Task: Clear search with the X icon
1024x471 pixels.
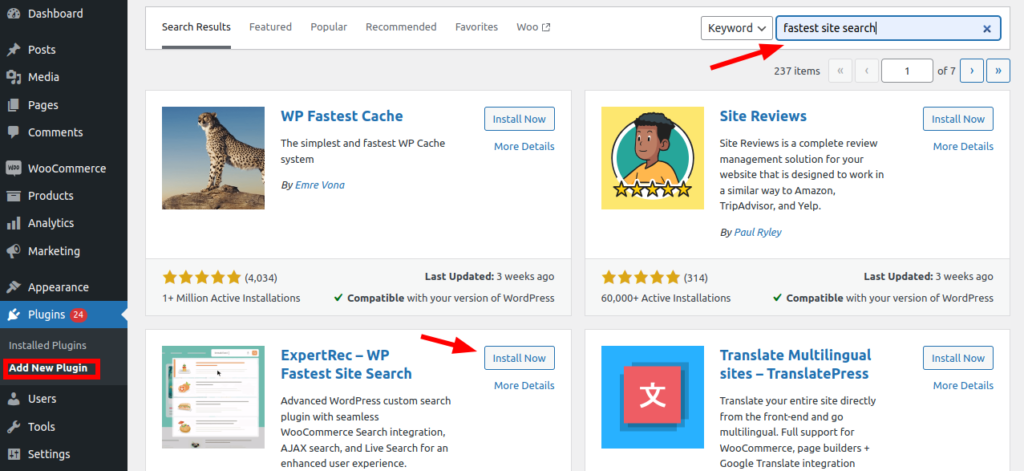Action: 987,29
